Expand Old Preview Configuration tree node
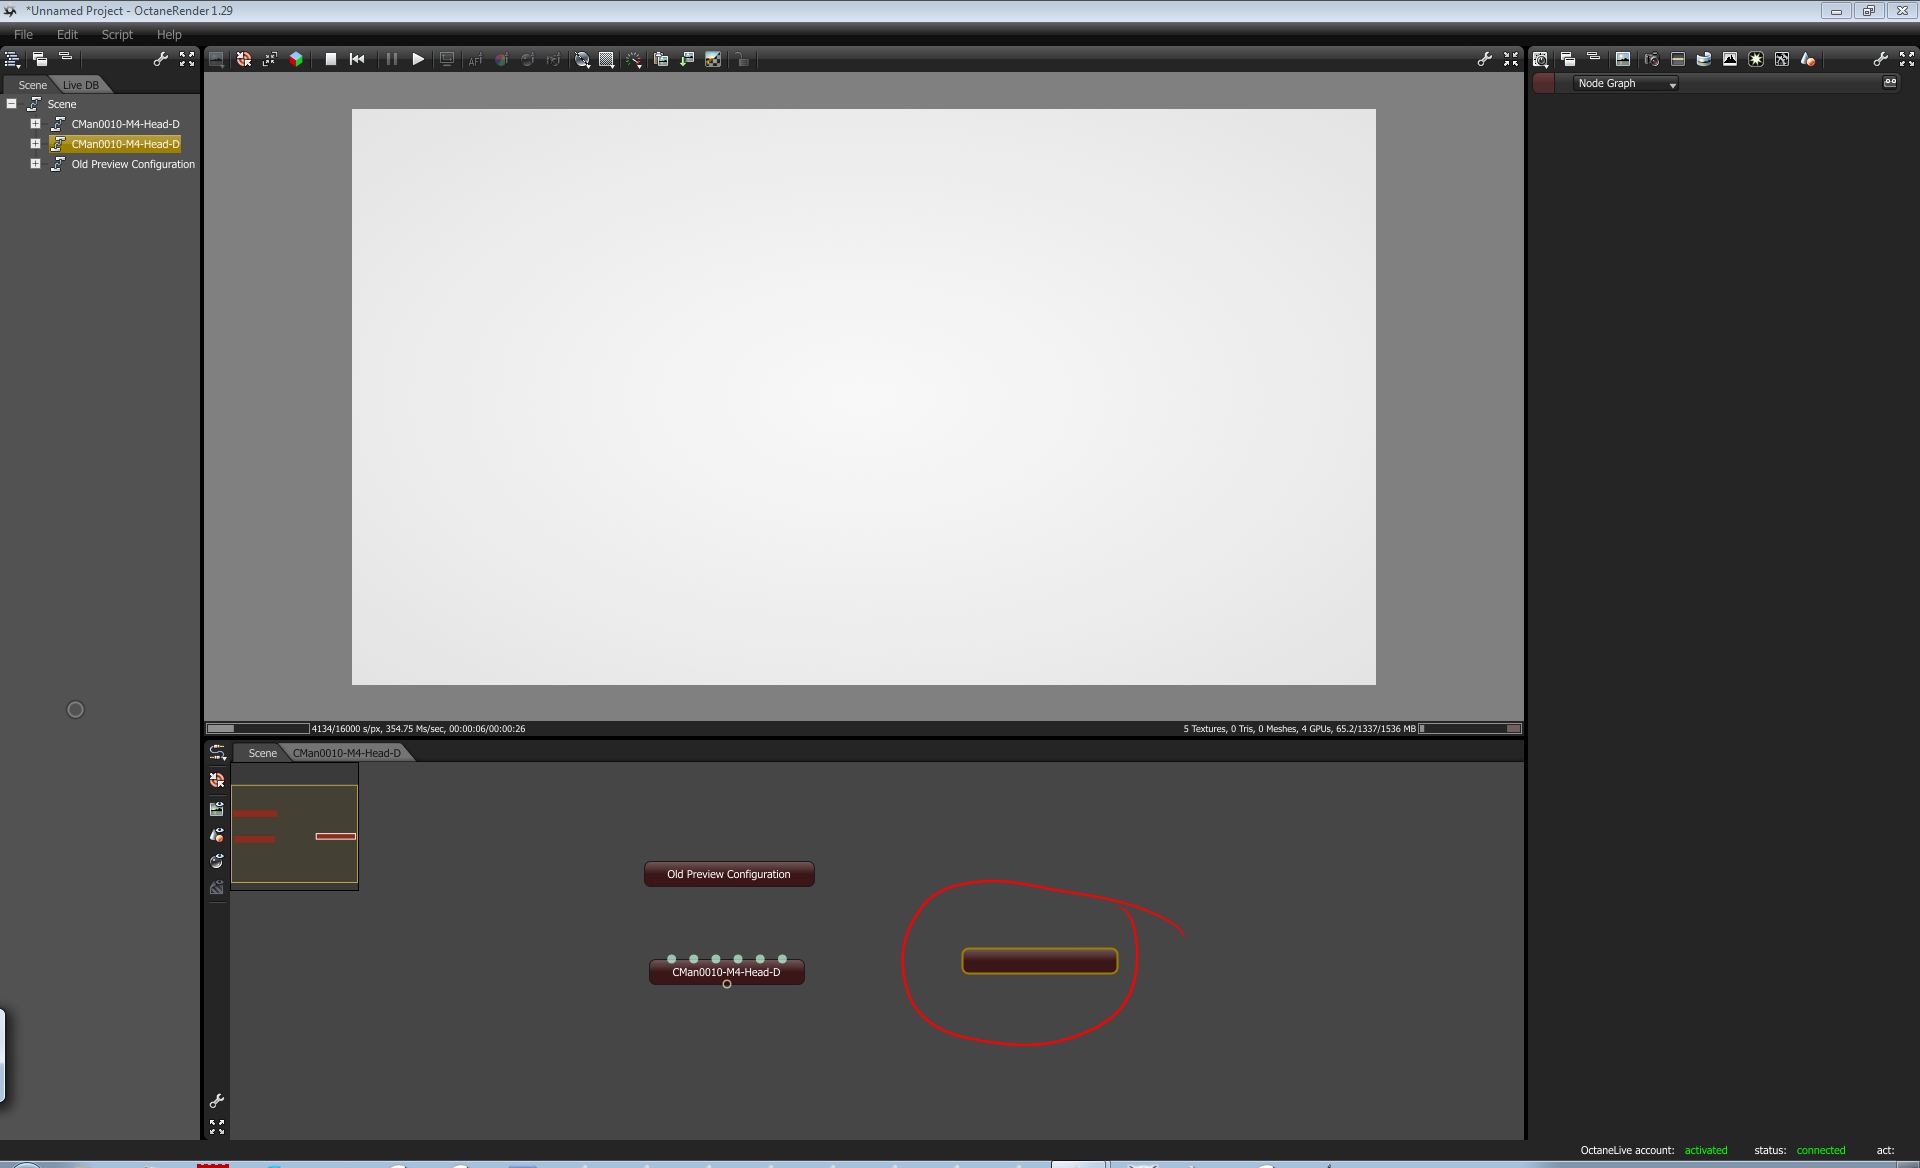The height and width of the screenshot is (1168, 1920). coord(35,164)
